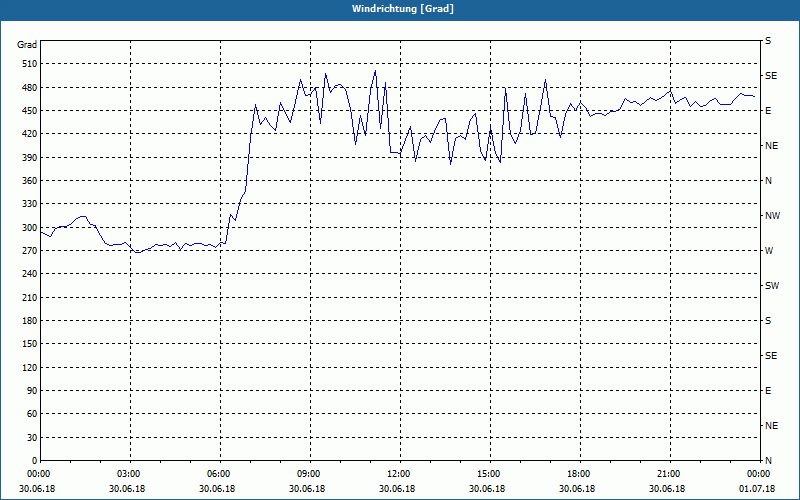Screen dimensions: 800x500
Task: Select the 30.06.18 date under 03:00
Action: (127, 489)
